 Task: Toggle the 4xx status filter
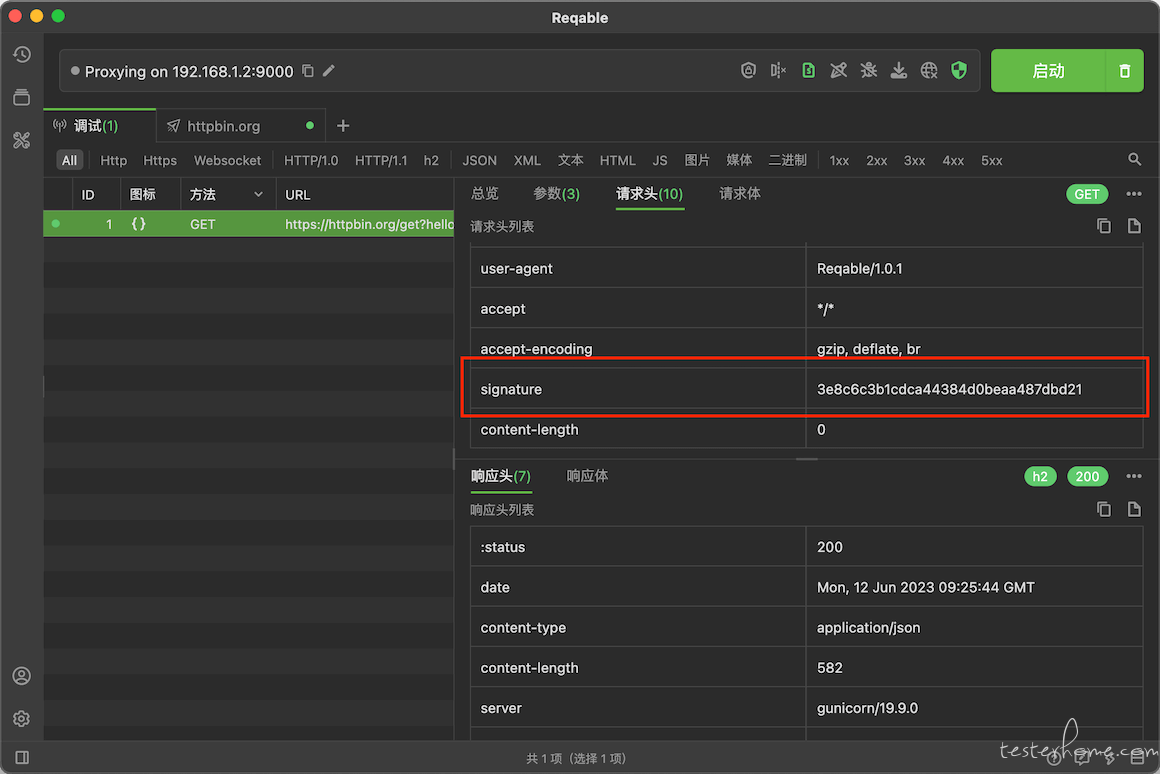tap(953, 161)
